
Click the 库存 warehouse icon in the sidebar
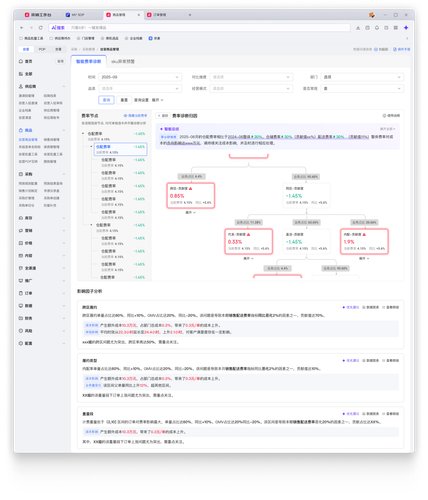(21, 218)
